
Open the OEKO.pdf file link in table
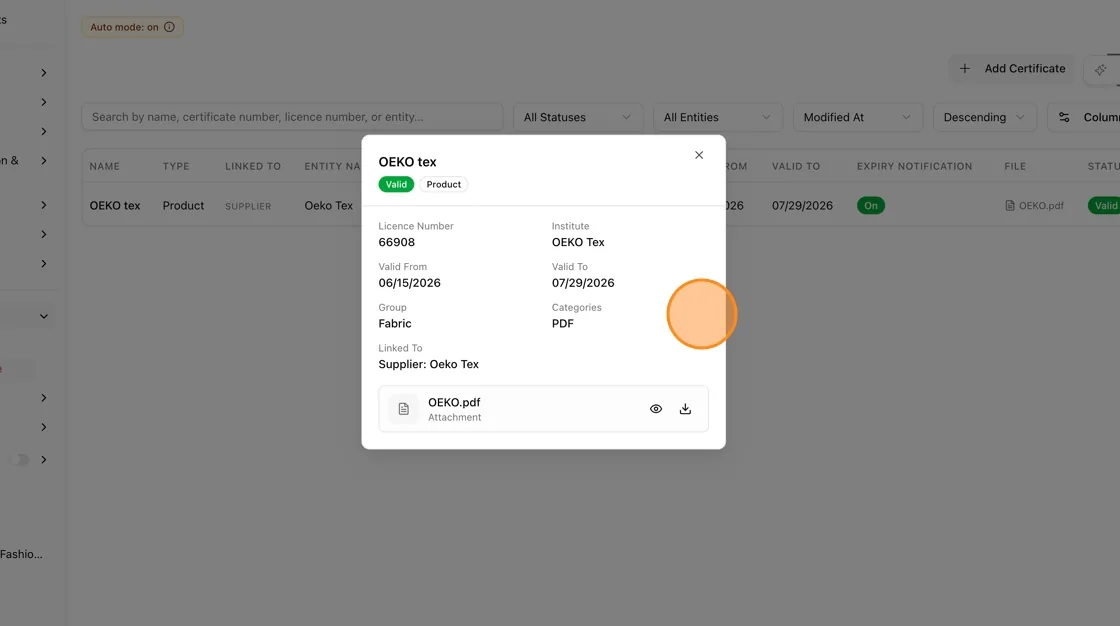(1034, 206)
